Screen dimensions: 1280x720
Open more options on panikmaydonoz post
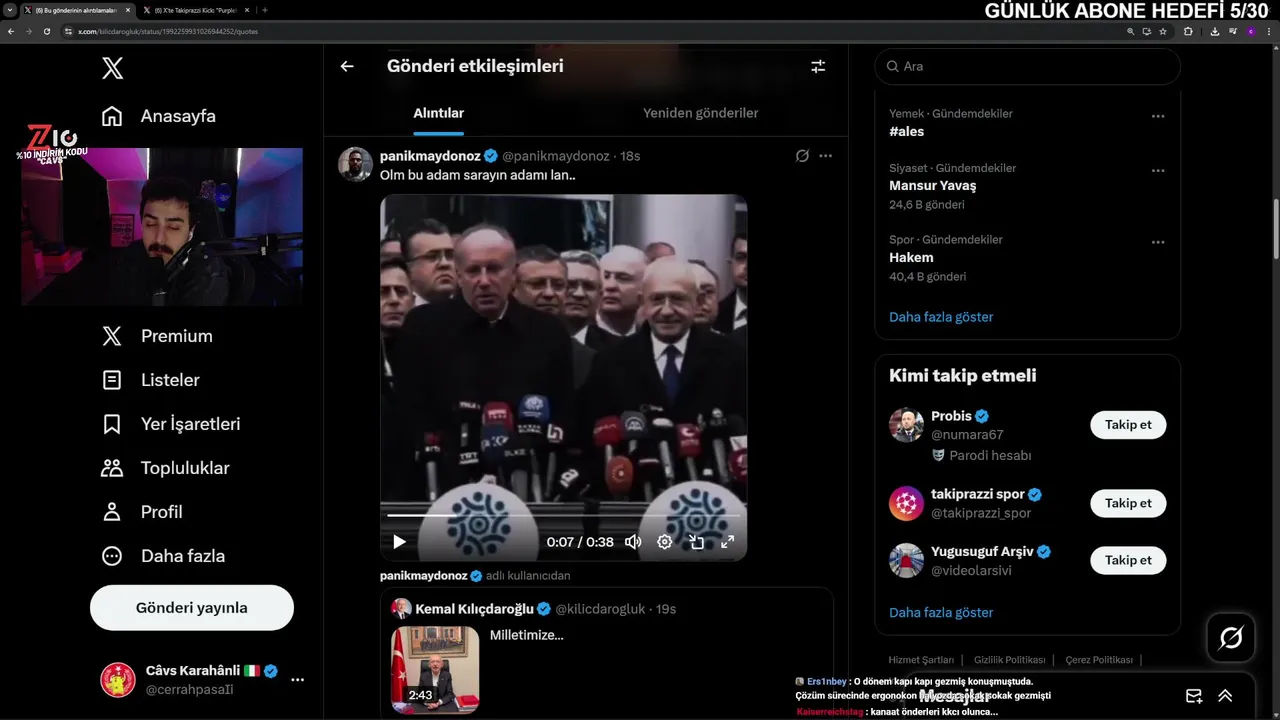825,156
